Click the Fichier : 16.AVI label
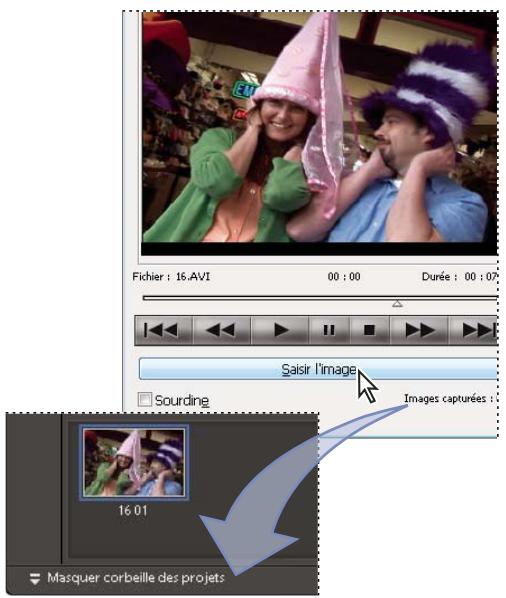The height and width of the screenshot is (598, 506). pyautogui.click(x=171, y=276)
